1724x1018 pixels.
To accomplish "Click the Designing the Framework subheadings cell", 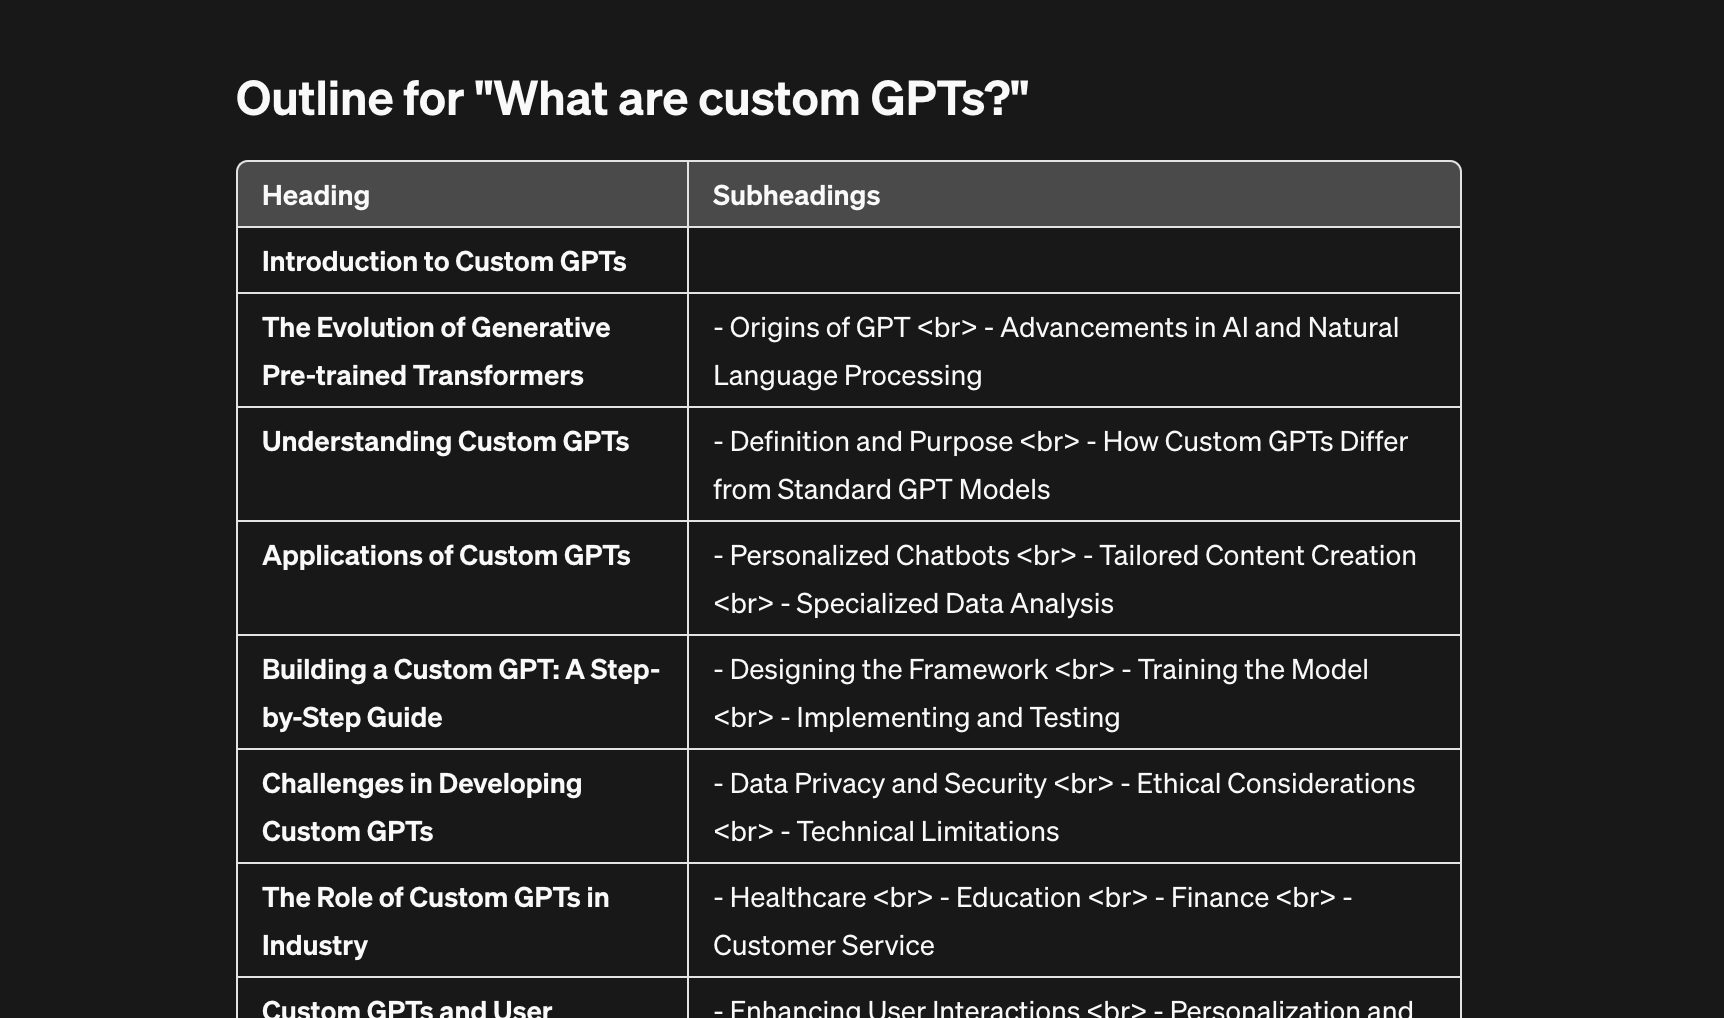I will [1074, 693].
